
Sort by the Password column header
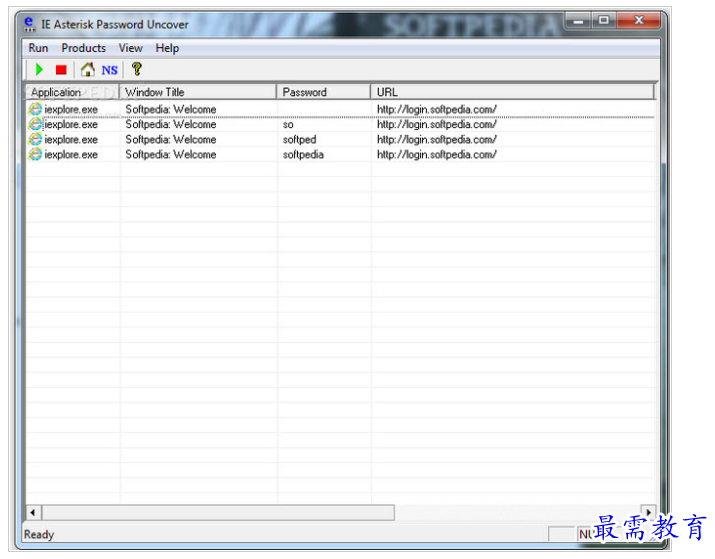click(323, 92)
